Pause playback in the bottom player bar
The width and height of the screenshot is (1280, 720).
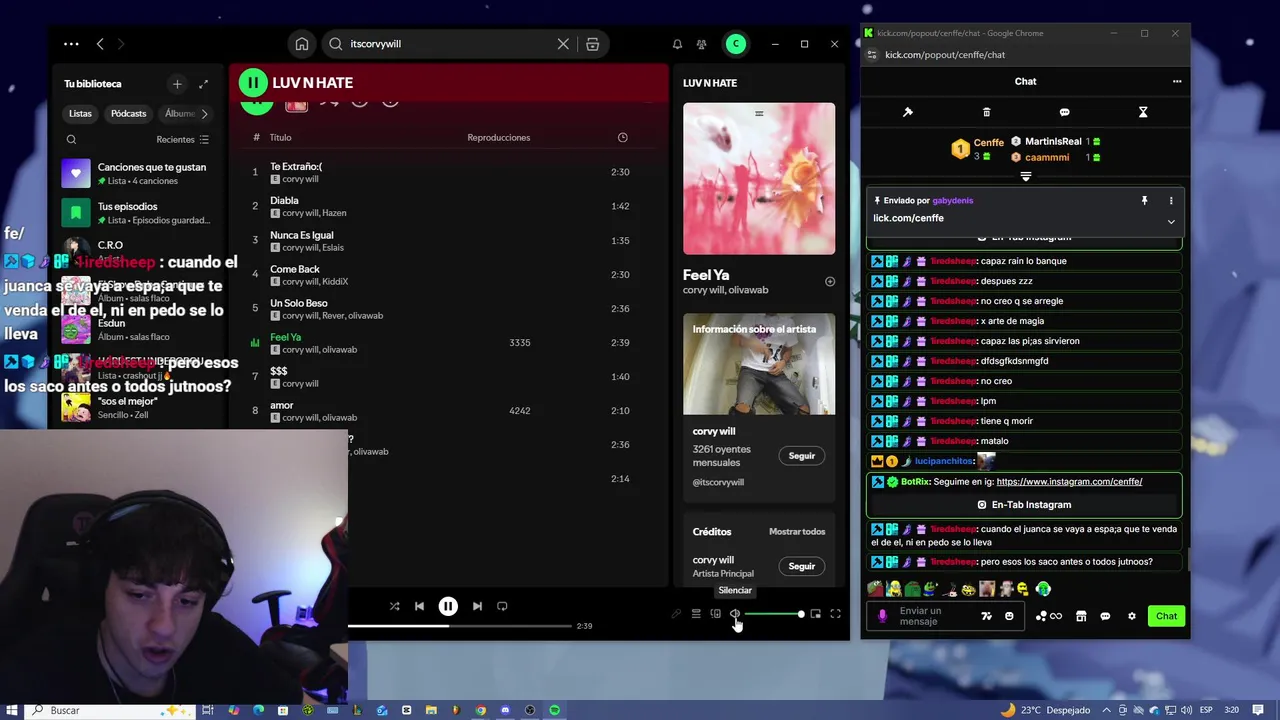click(x=448, y=606)
